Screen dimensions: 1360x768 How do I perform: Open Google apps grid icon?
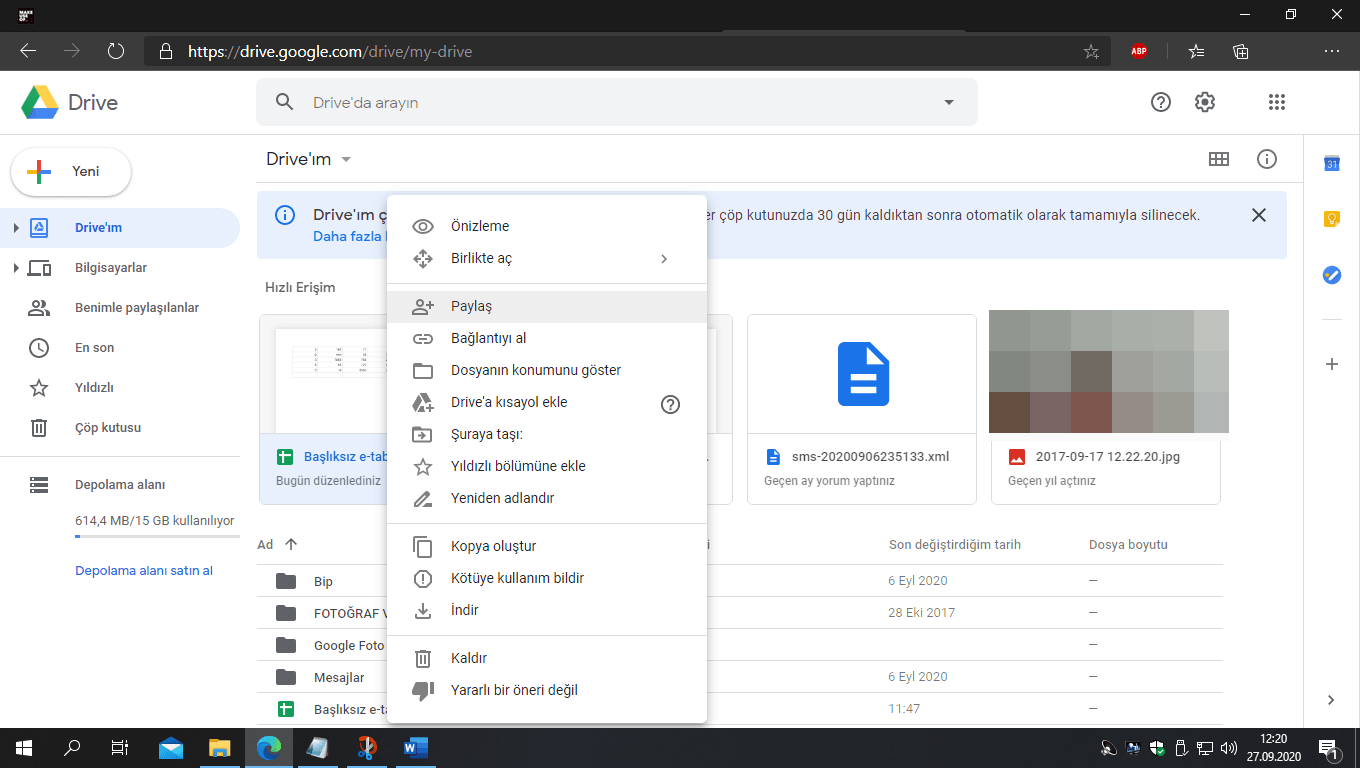[x=1276, y=102]
